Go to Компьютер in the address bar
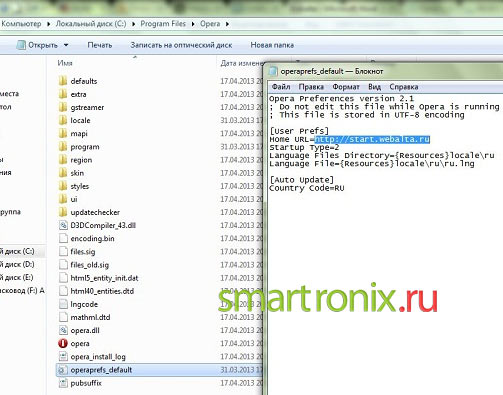The image size is (503, 395). click(21, 24)
